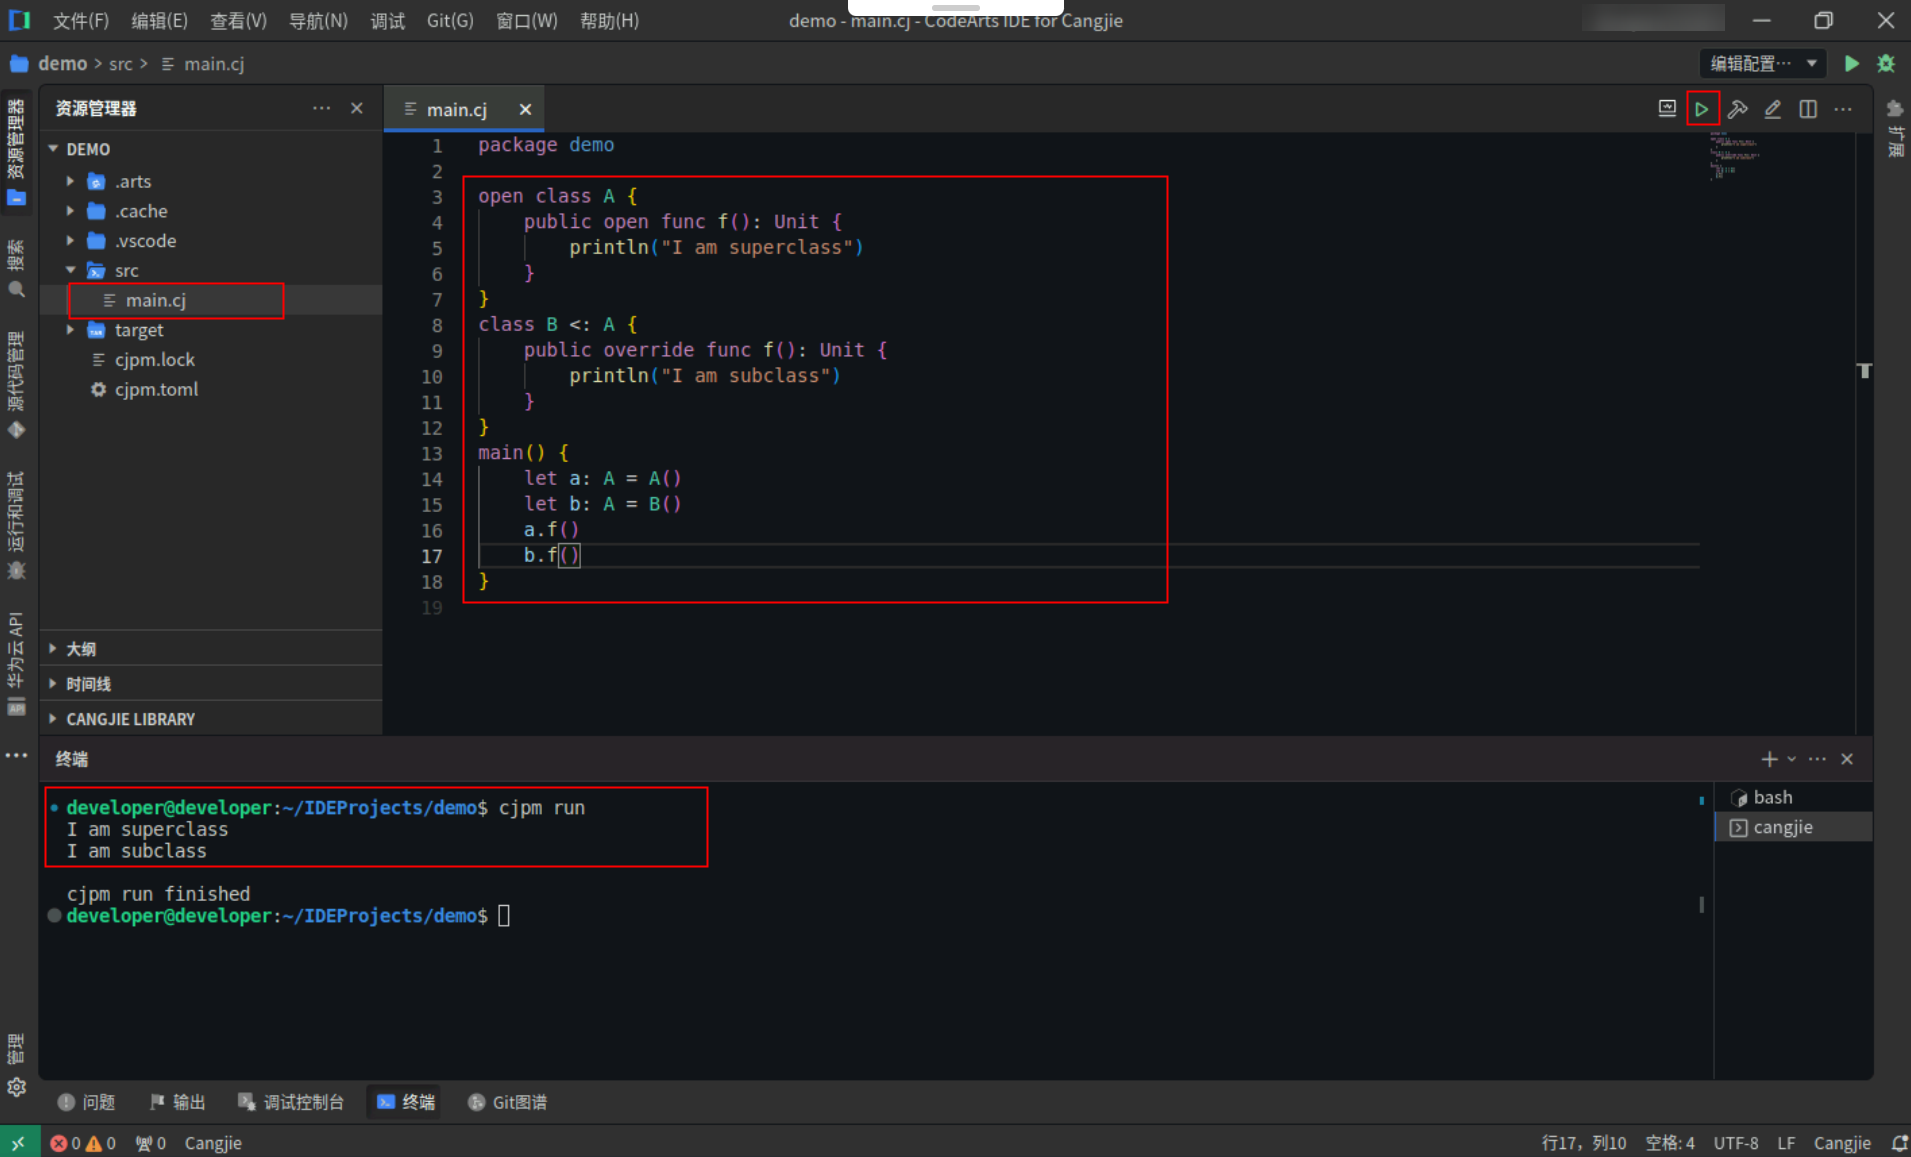Open the Git(G) menu
1911x1157 pixels.
450,21
